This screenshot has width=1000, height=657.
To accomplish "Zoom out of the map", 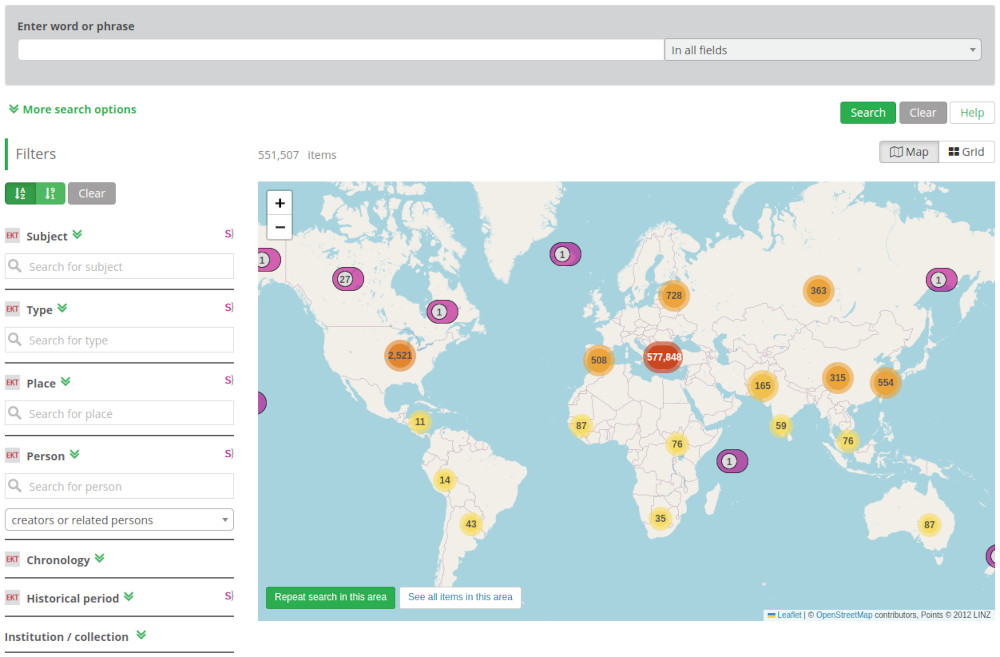I will pyautogui.click(x=280, y=228).
